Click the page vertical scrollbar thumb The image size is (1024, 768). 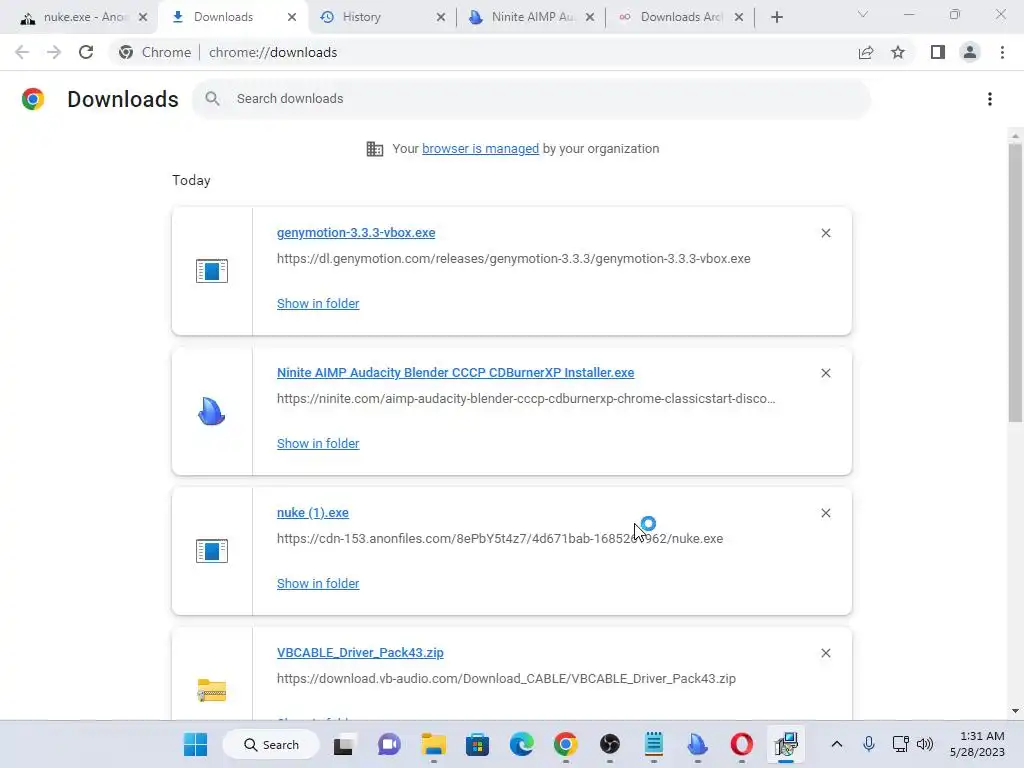coord(1015,282)
